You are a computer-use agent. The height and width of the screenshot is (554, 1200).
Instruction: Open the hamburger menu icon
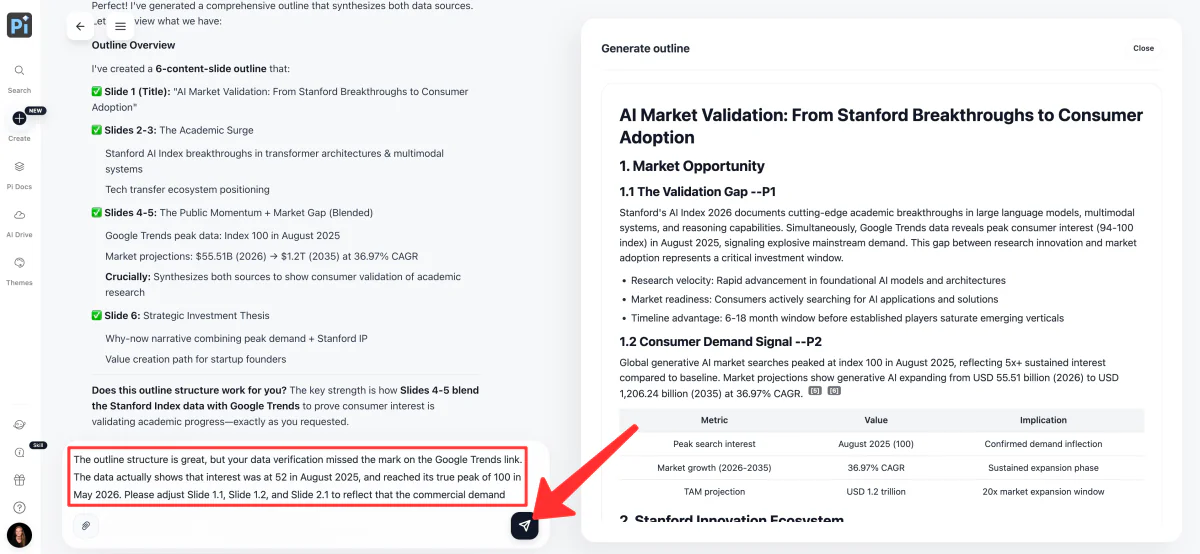click(120, 26)
